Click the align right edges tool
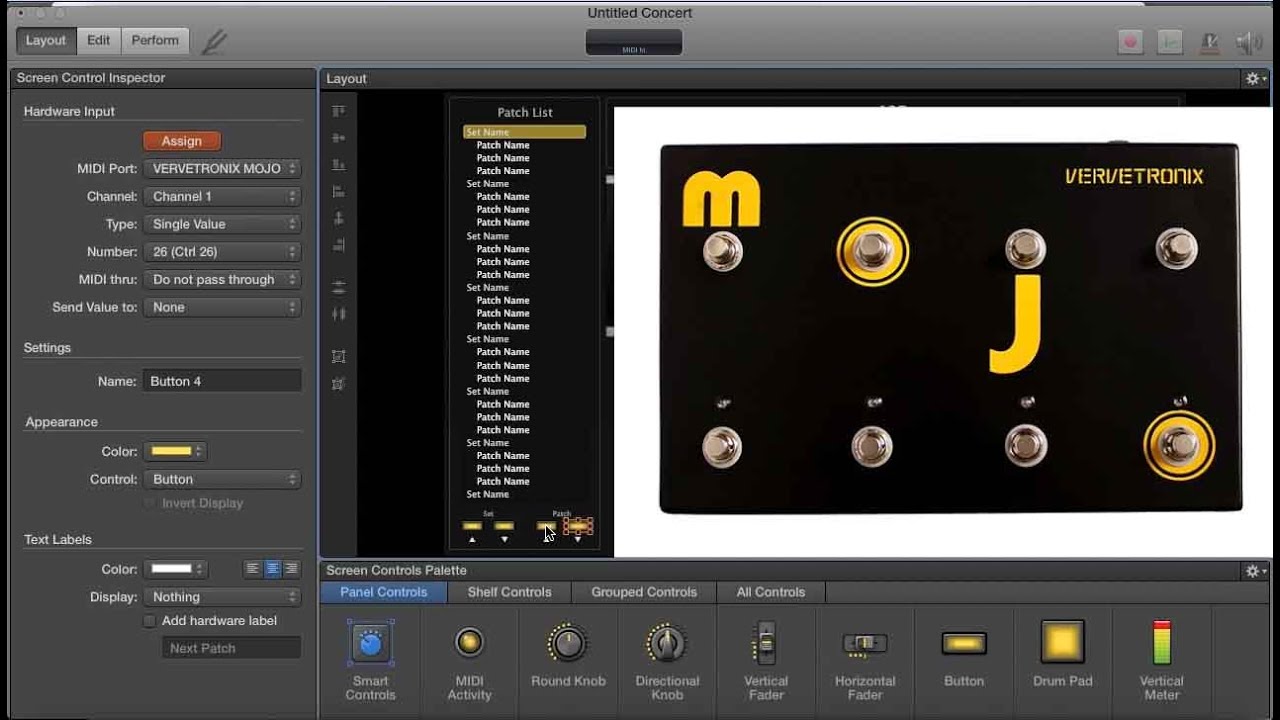 point(339,245)
